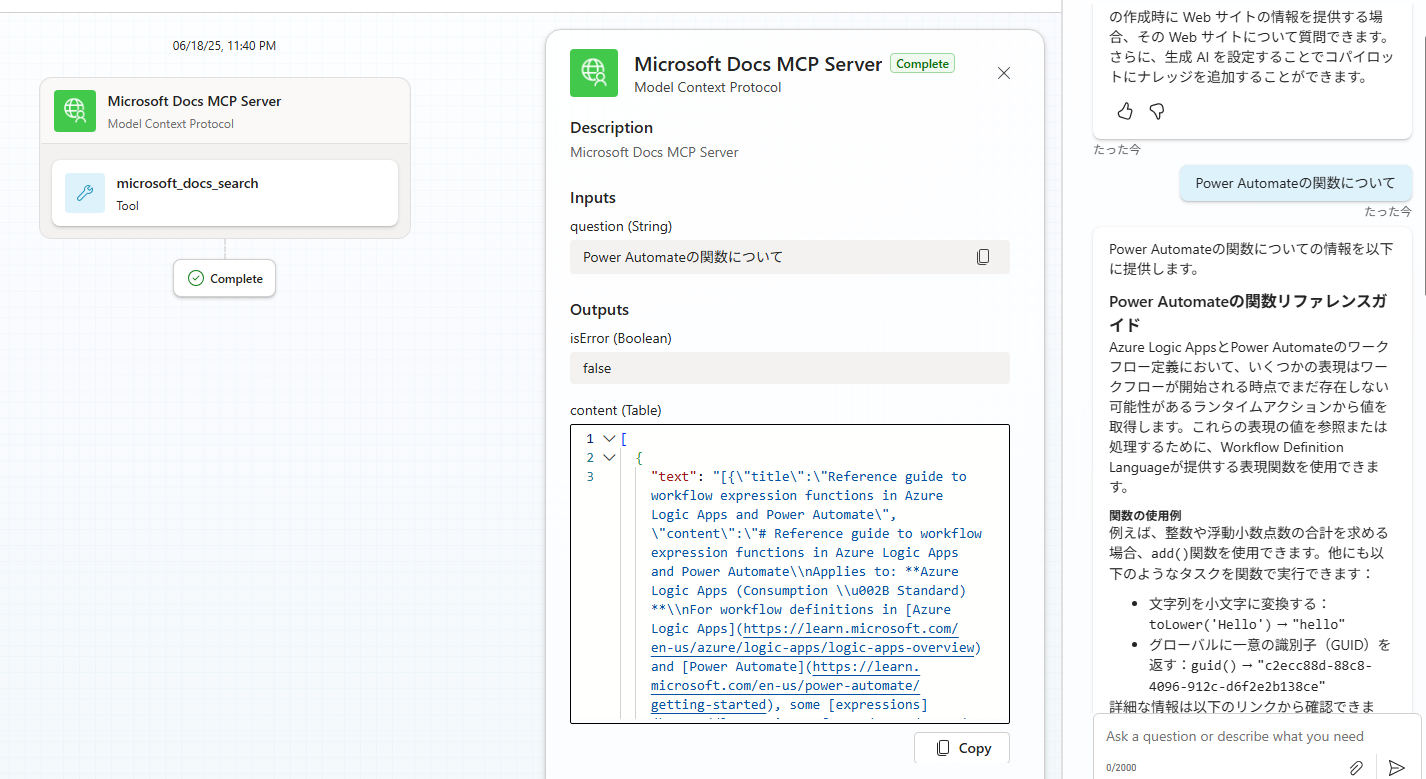This screenshot has height=779, width=1426.
Task: Click the isError false output field
Action: pos(789,368)
